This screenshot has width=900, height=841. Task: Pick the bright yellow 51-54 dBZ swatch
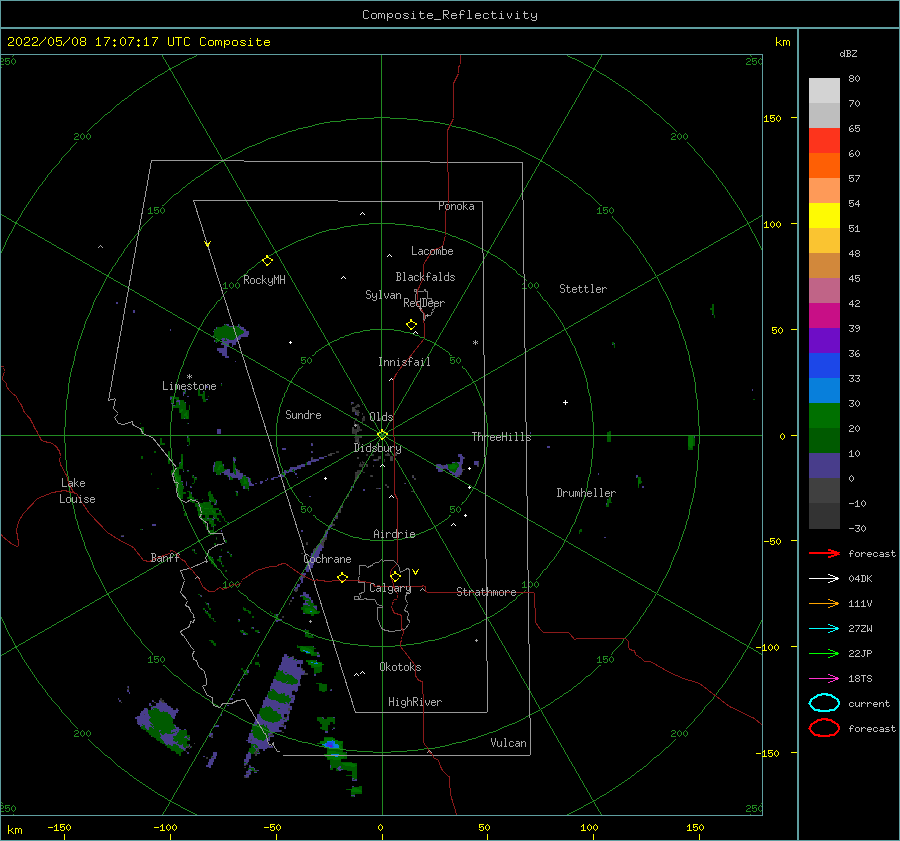824,216
